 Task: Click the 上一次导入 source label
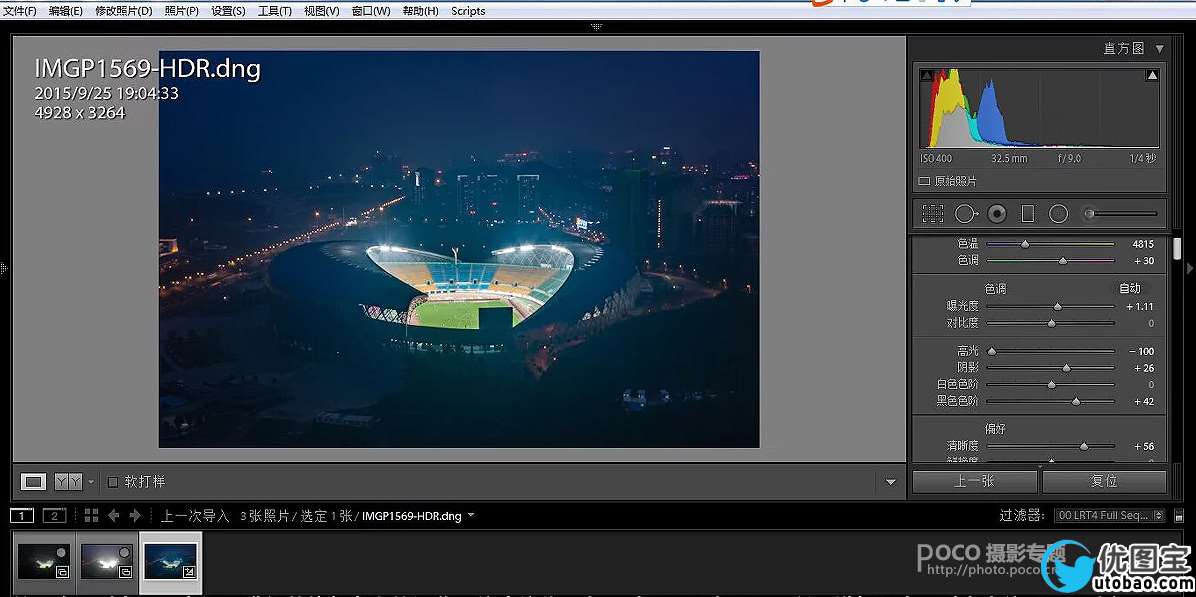(x=195, y=516)
